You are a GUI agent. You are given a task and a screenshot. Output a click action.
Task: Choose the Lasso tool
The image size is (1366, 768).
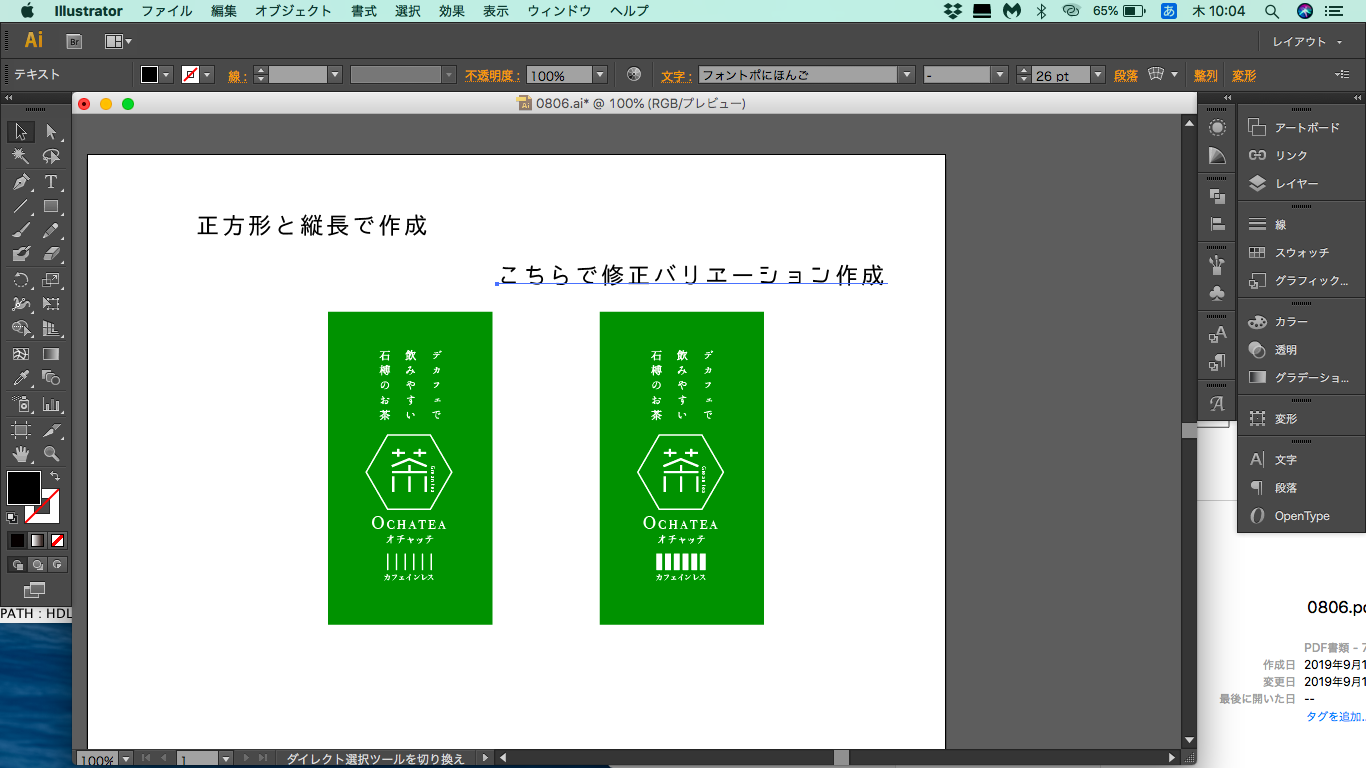coord(51,157)
